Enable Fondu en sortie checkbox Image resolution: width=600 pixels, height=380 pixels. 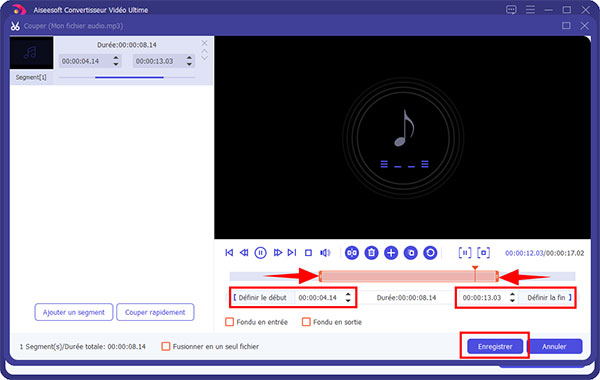click(306, 322)
